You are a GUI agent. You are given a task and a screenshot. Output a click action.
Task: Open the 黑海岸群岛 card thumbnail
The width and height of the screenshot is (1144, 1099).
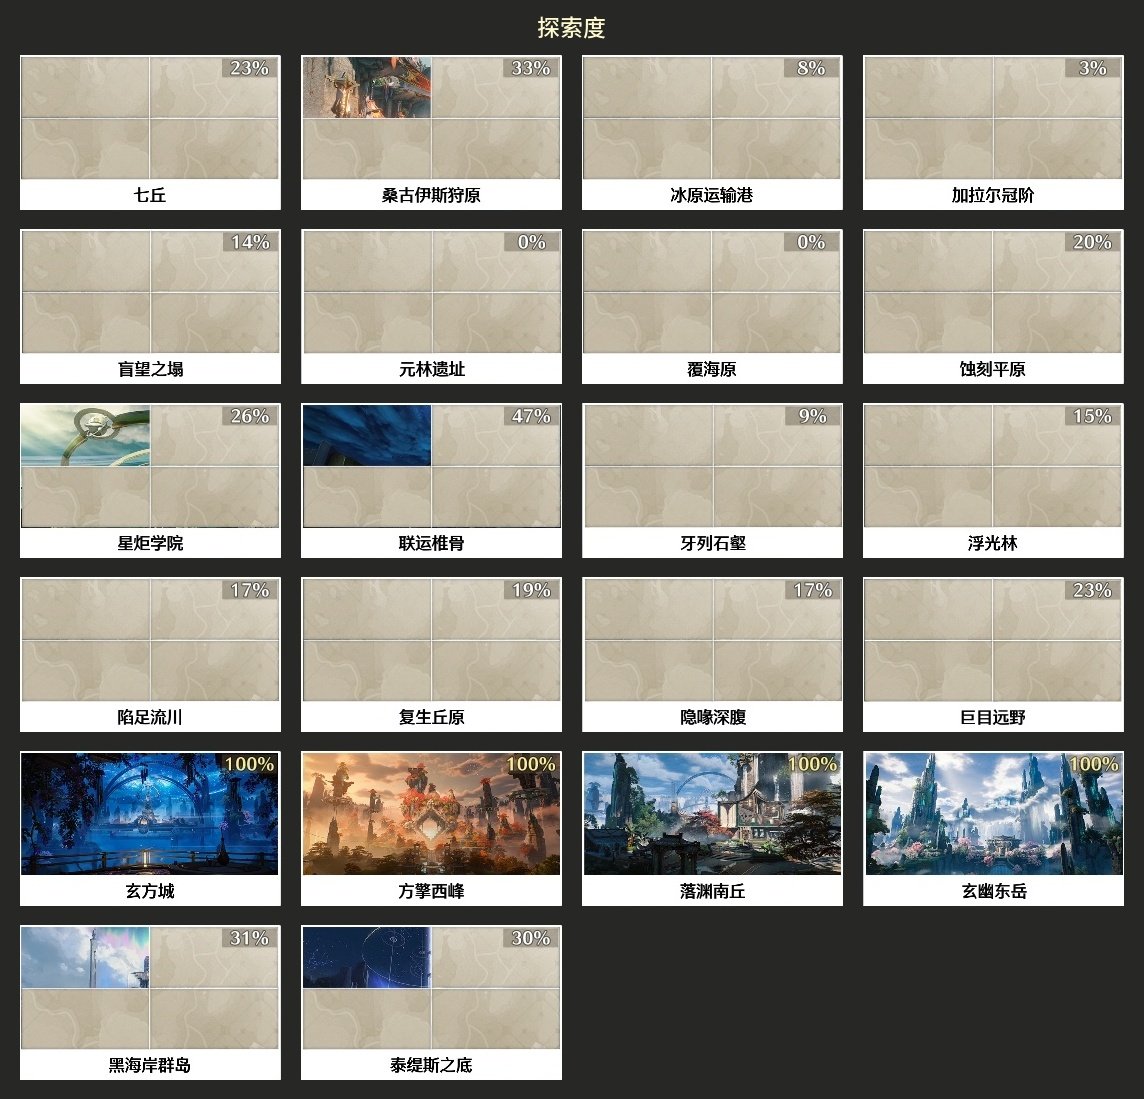pyautogui.click(x=150, y=988)
